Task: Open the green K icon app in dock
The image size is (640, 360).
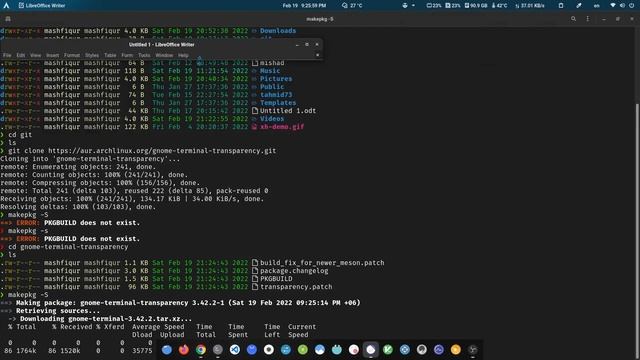Action: pos(388,350)
